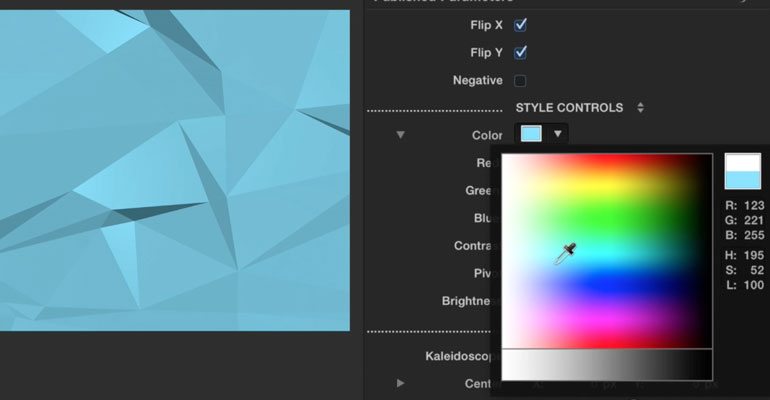
Task: Collapse the Color disclosure triangle
Action: (401, 135)
